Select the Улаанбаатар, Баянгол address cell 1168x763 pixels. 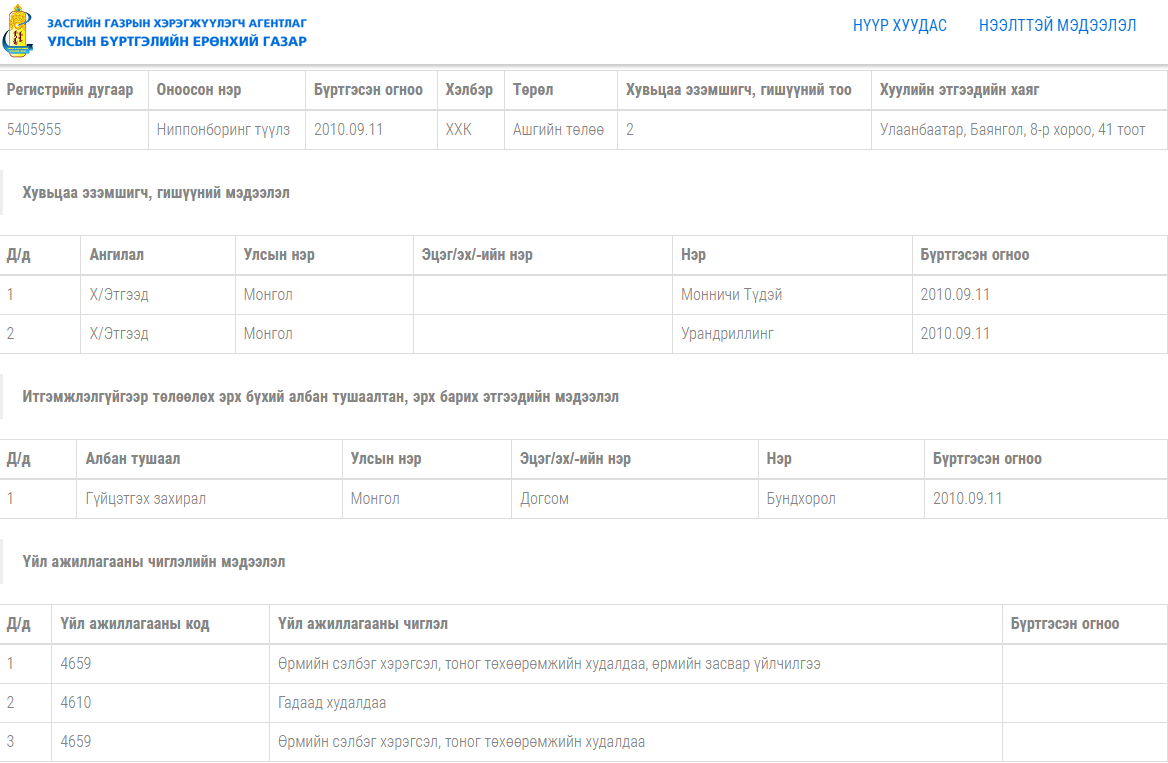[x=1012, y=130]
